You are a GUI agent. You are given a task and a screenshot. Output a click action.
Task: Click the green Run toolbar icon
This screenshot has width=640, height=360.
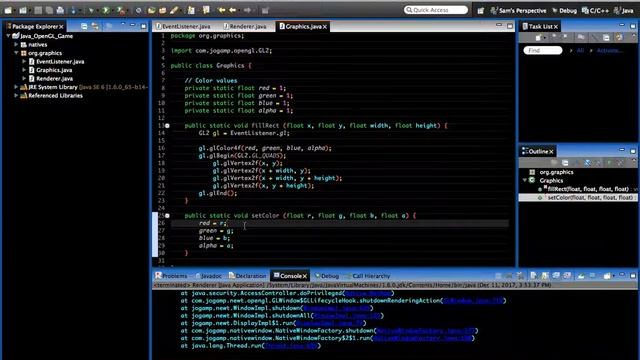106,10
